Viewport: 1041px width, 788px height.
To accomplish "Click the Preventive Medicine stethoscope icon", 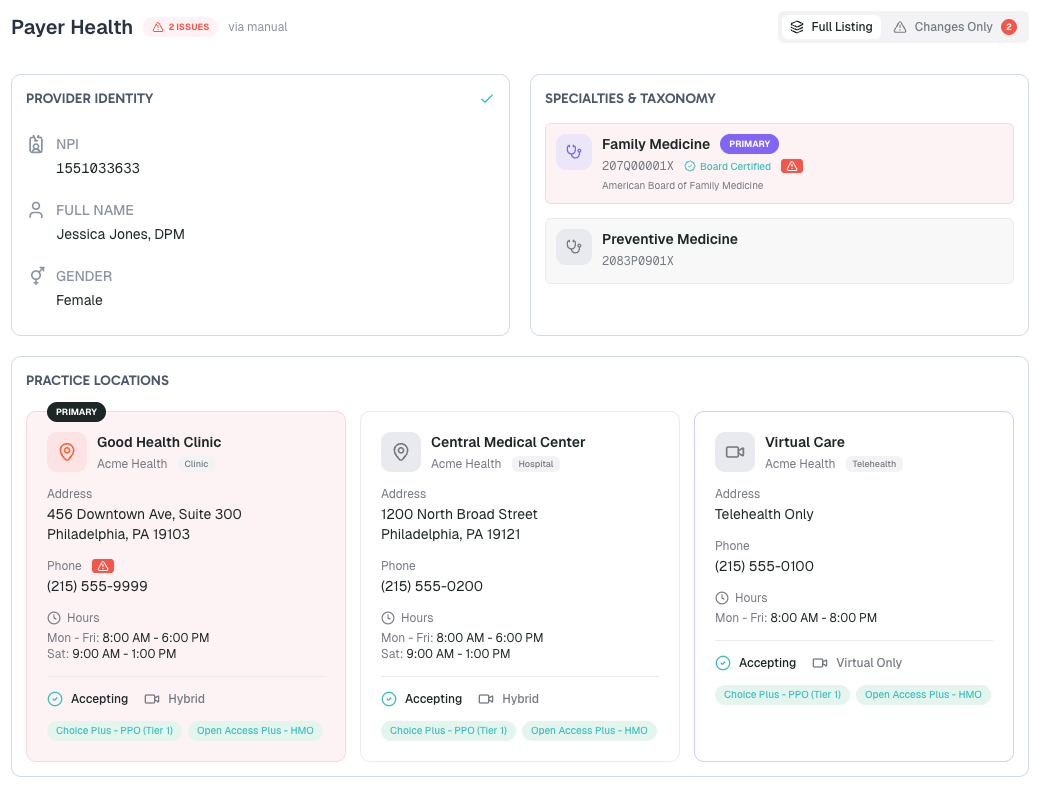I will pyautogui.click(x=573, y=246).
